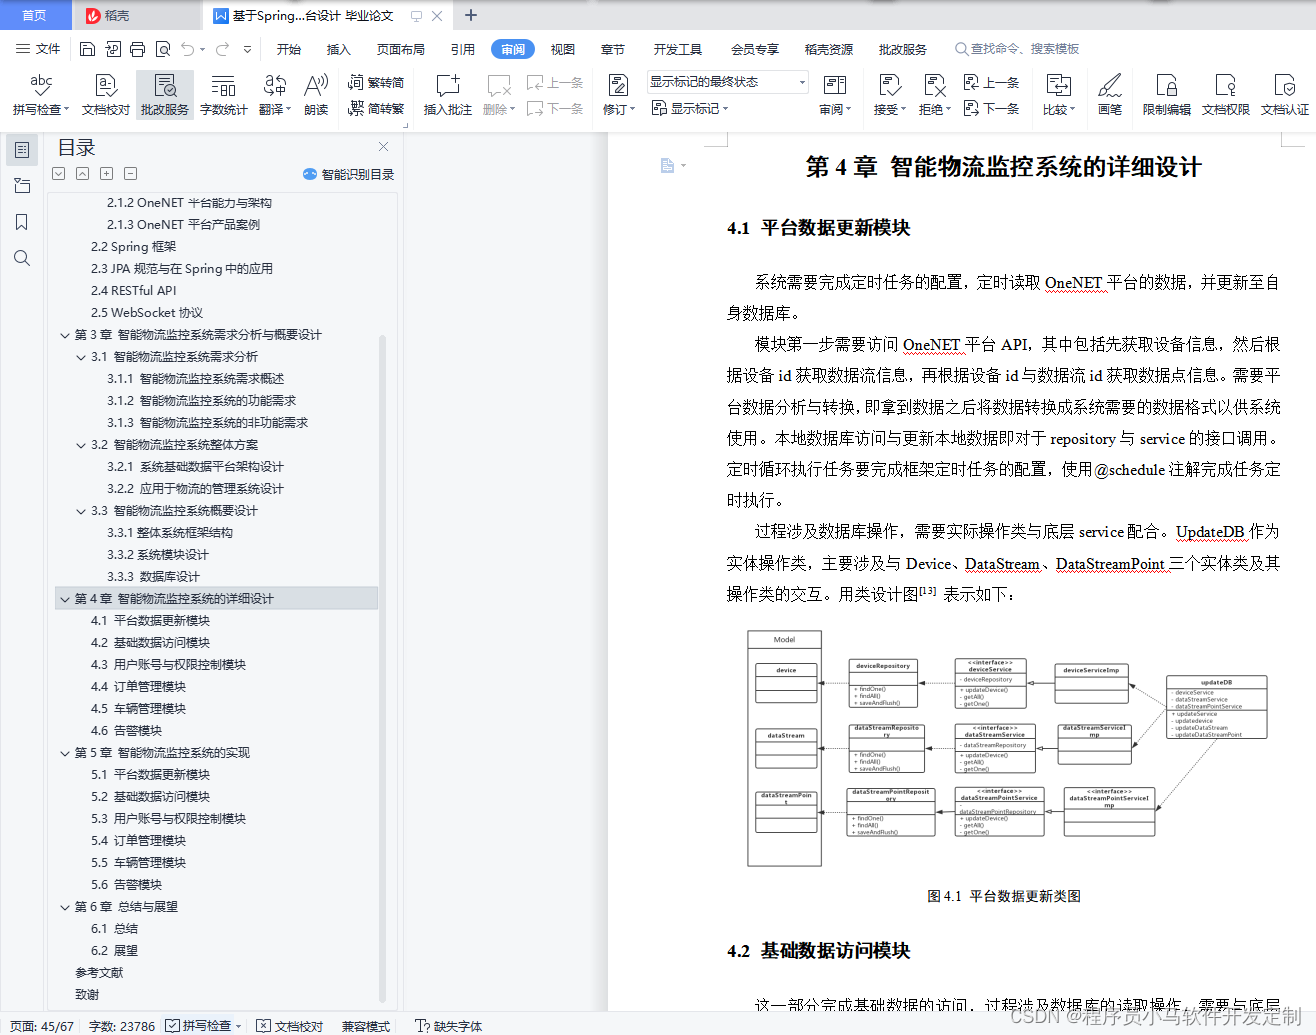The image size is (1316, 1035).
Task: Switch to the 页面布局 ribbon tab
Action: [x=401, y=49]
